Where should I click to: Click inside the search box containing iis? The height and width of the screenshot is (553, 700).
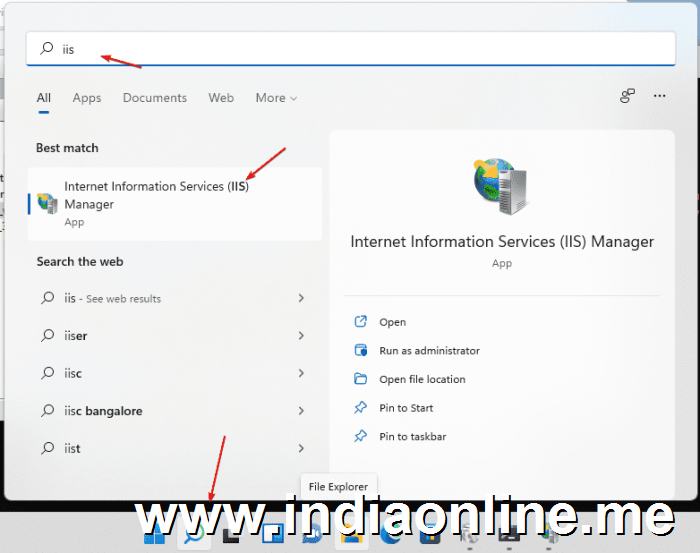point(350,48)
